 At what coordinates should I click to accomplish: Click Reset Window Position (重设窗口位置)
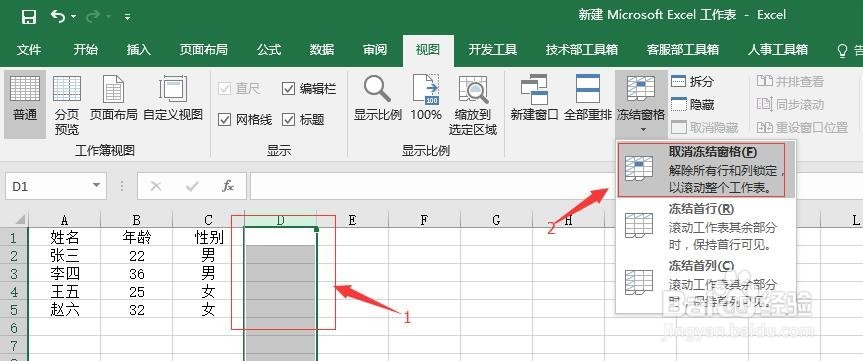click(802, 128)
